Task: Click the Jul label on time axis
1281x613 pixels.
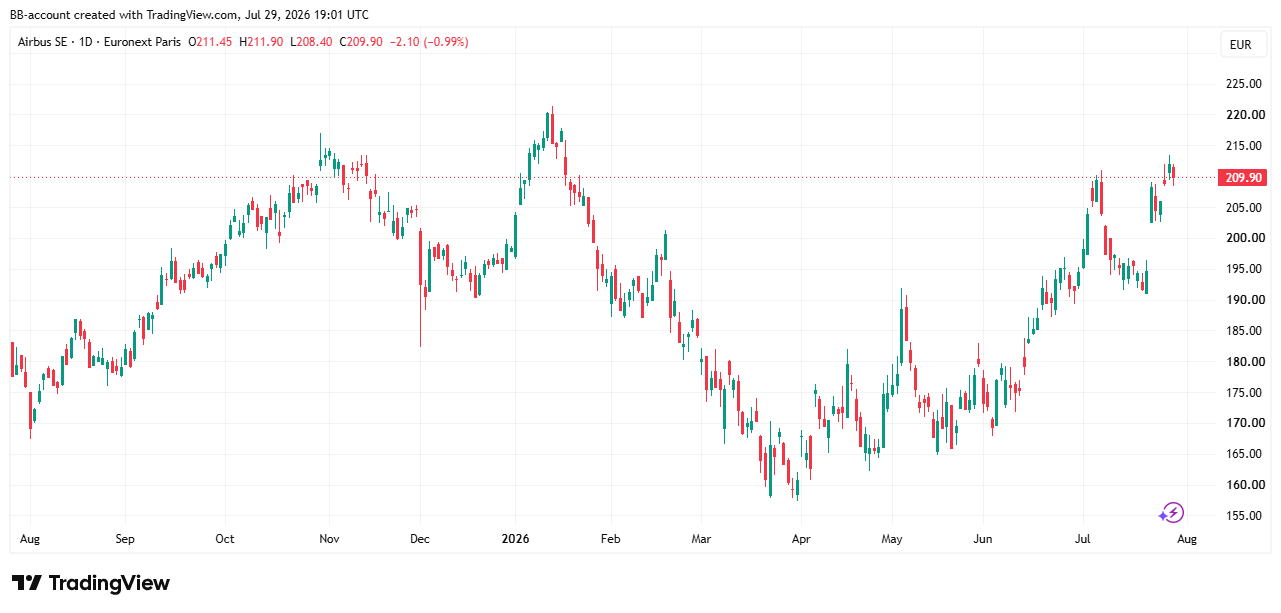Action: [1084, 539]
